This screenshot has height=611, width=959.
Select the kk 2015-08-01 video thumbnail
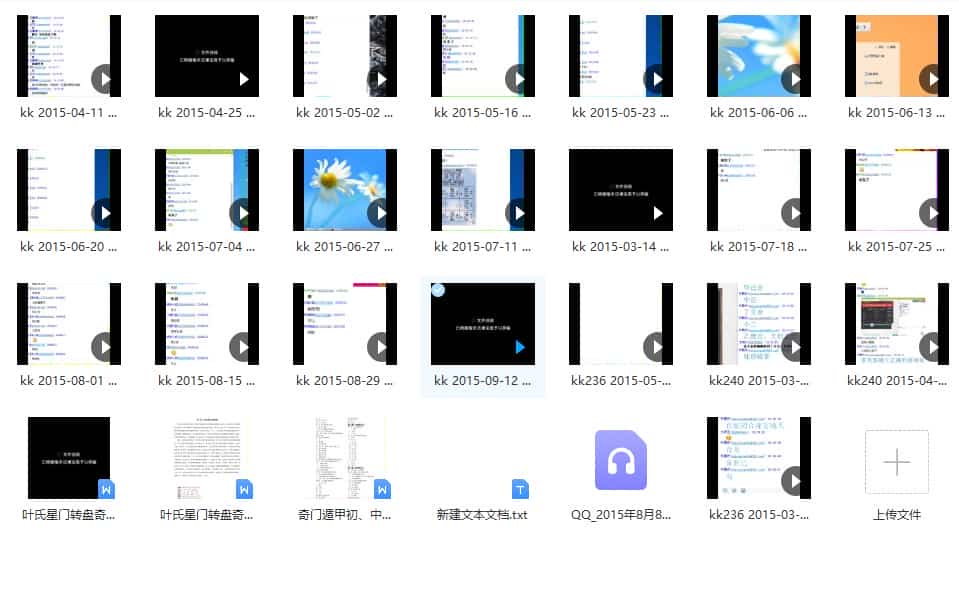[x=69, y=323]
